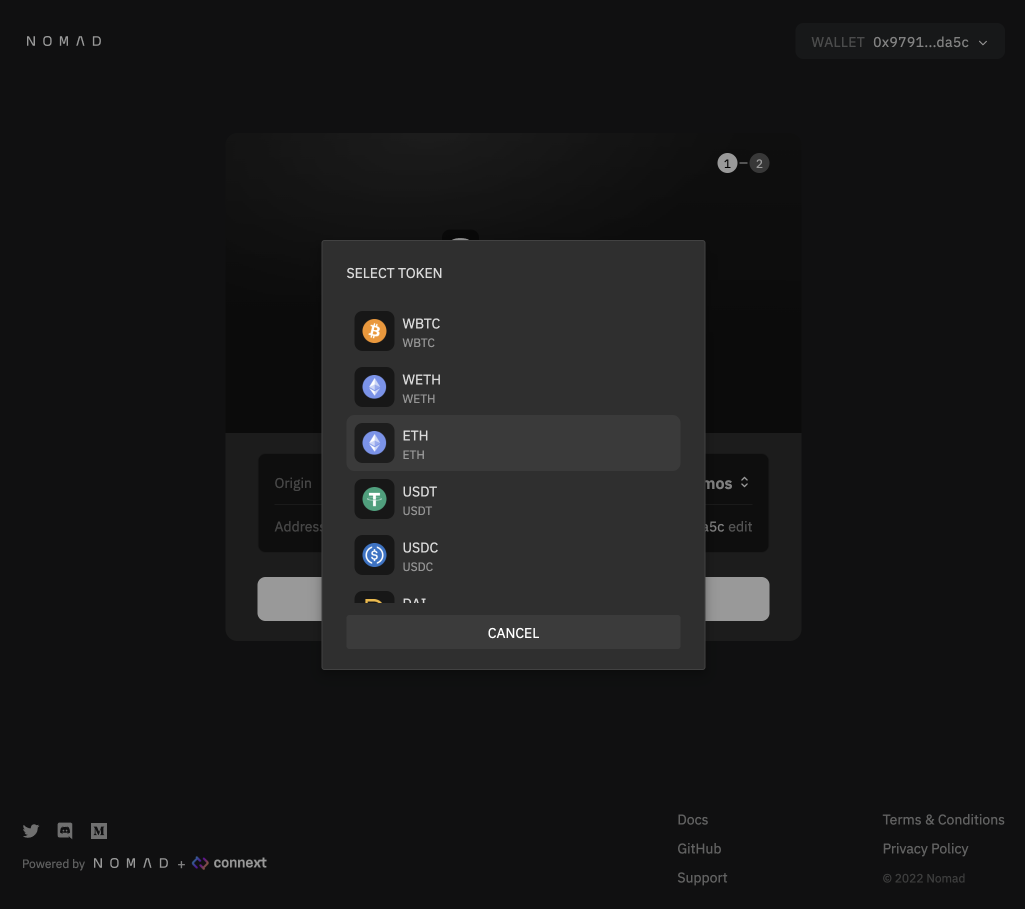The width and height of the screenshot is (1025, 909).
Task: Open the Discord community icon
Action: click(x=65, y=831)
